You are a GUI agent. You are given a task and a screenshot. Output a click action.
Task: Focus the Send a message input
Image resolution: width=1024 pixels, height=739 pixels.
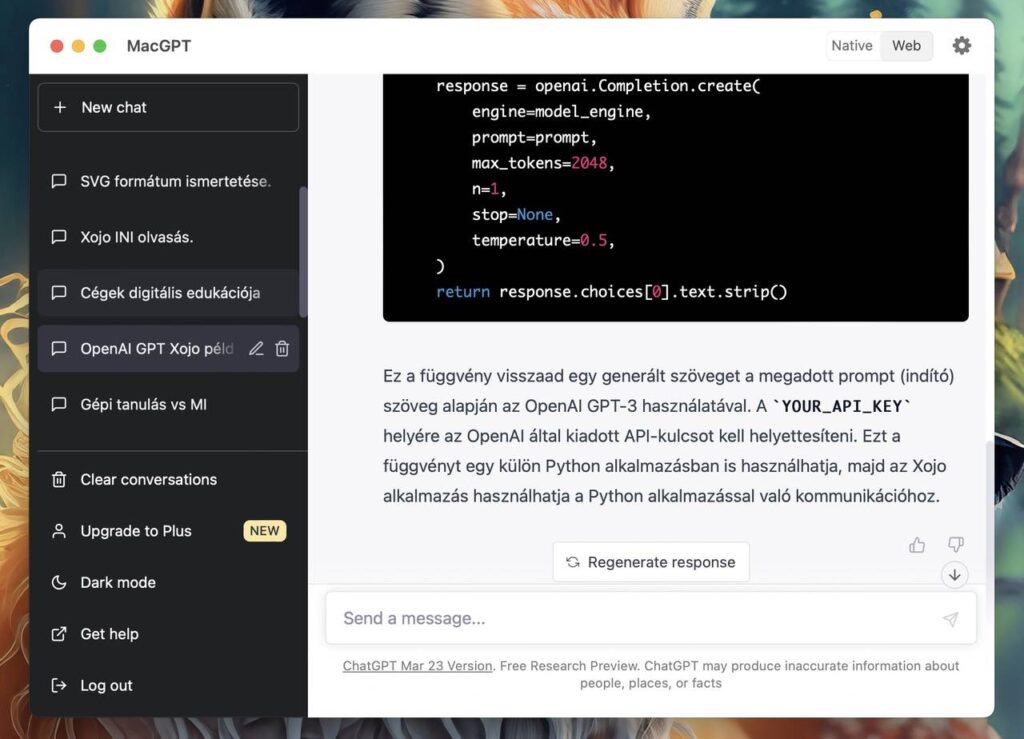650,618
